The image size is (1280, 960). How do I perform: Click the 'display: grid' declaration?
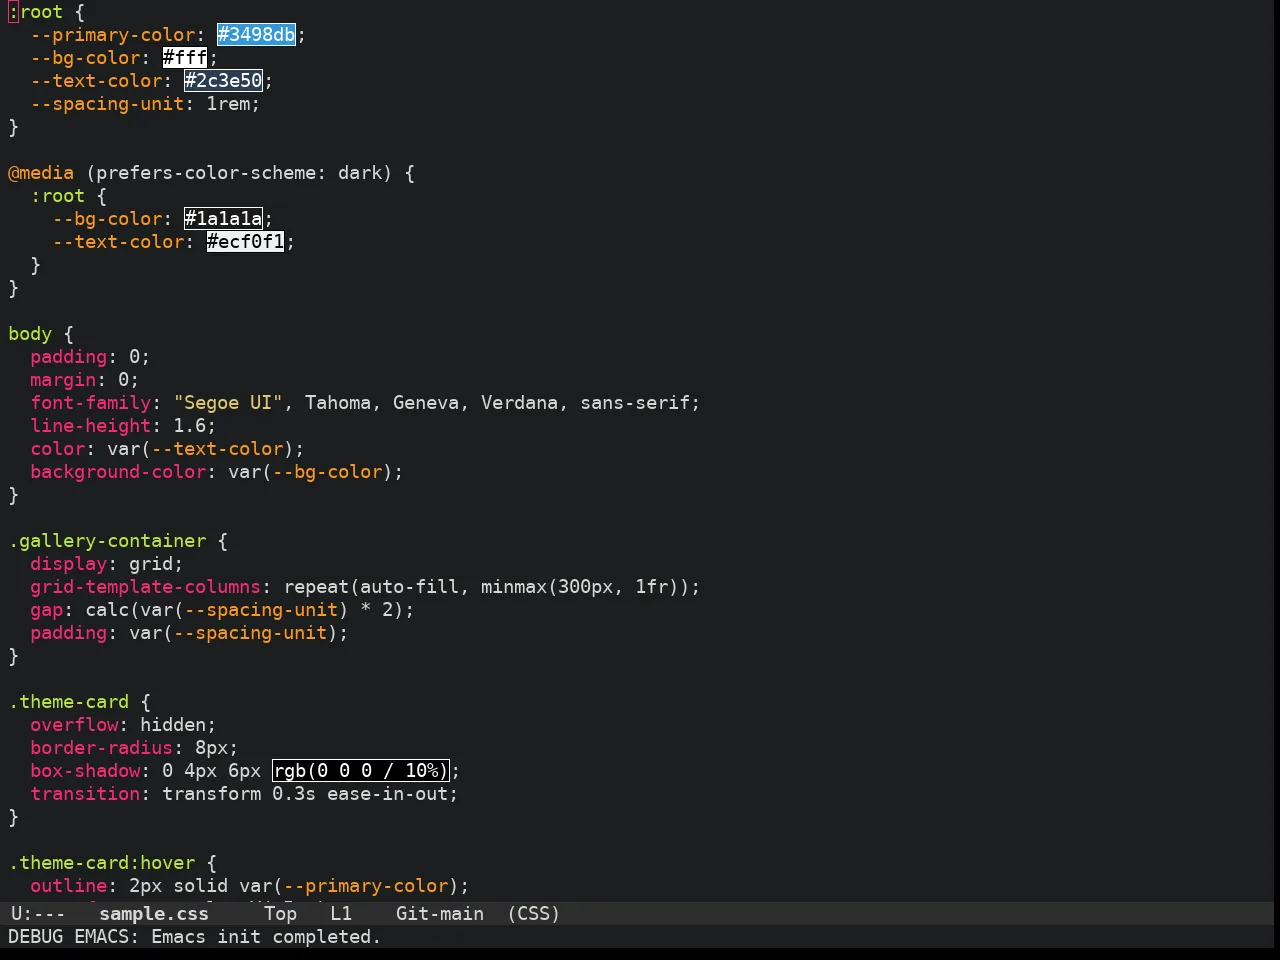pyautogui.click(x=107, y=564)
